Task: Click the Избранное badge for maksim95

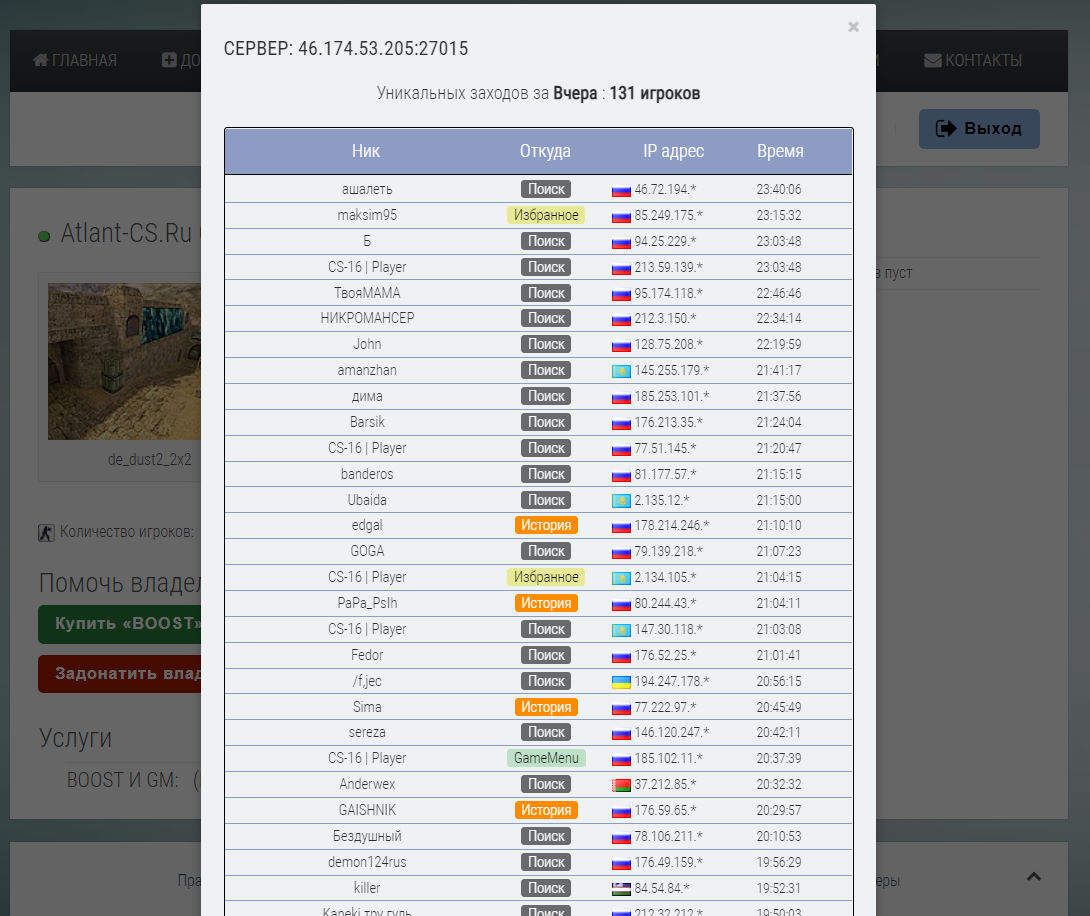Action: pos(546,215)
